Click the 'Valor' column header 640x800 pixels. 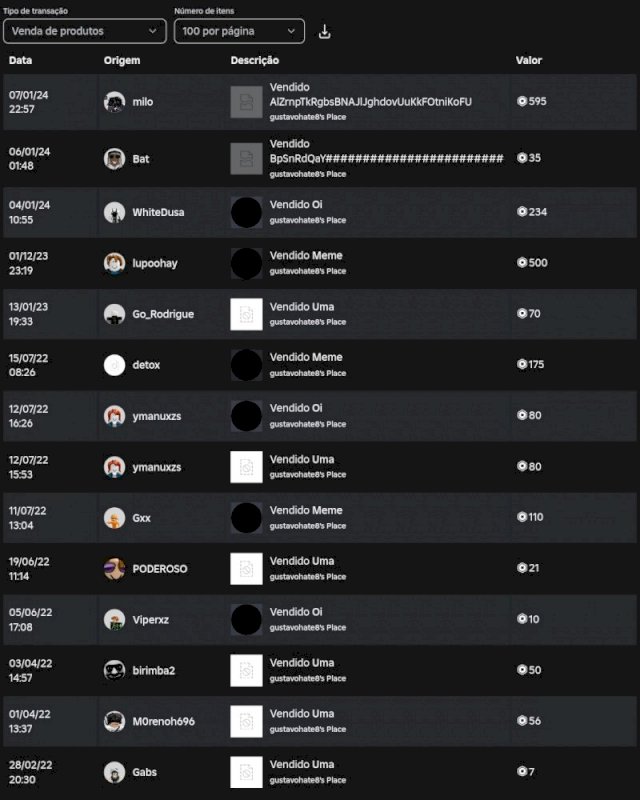[x=529, y=61]
